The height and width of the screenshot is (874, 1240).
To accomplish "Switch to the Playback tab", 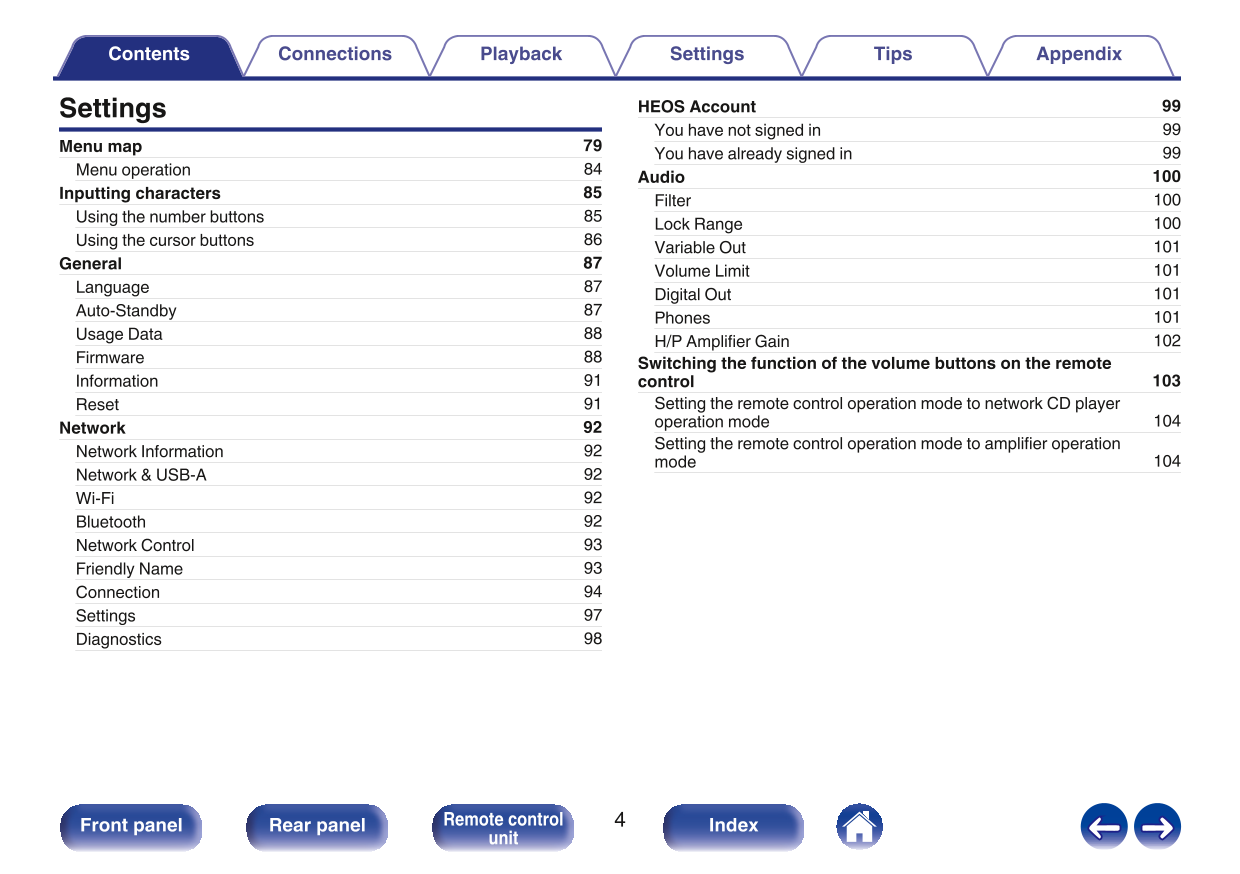I will pos(521,55).
